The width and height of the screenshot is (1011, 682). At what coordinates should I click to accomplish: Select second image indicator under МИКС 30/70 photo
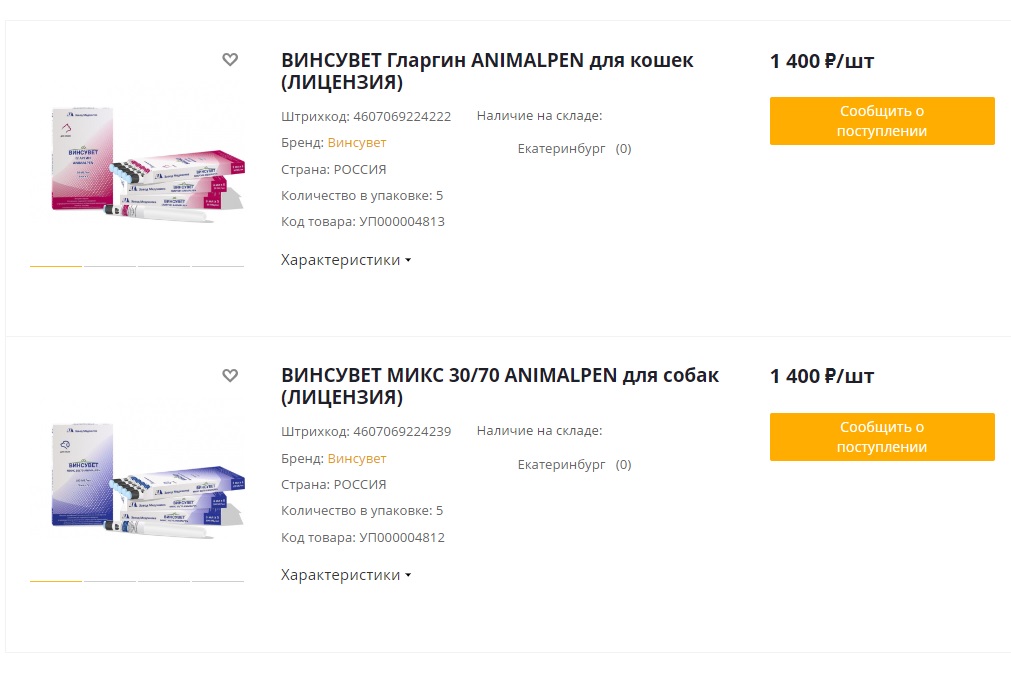coord(110,581)
